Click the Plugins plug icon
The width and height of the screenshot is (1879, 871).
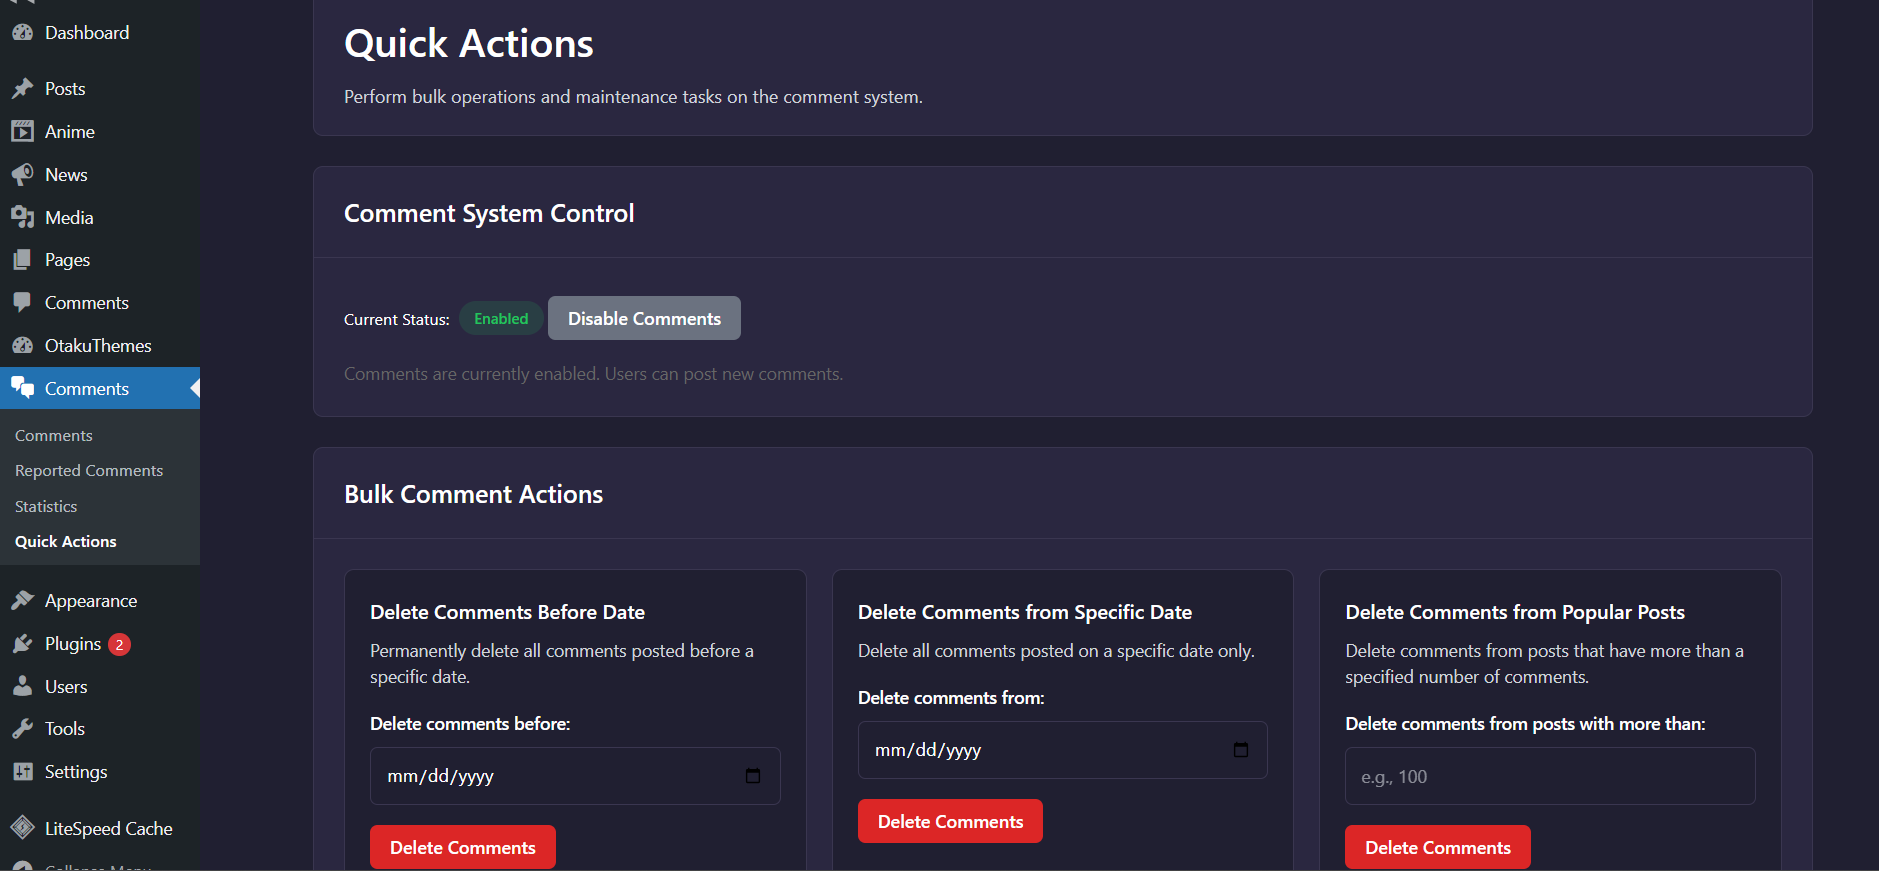pos(22,644)
